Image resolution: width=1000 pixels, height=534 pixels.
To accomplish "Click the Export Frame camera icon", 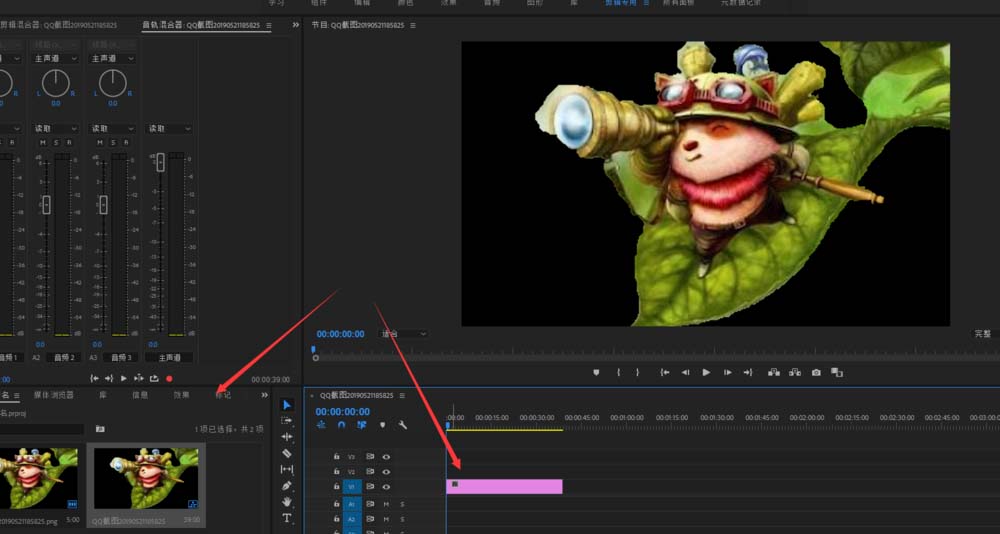I will (x=816, y=372).
